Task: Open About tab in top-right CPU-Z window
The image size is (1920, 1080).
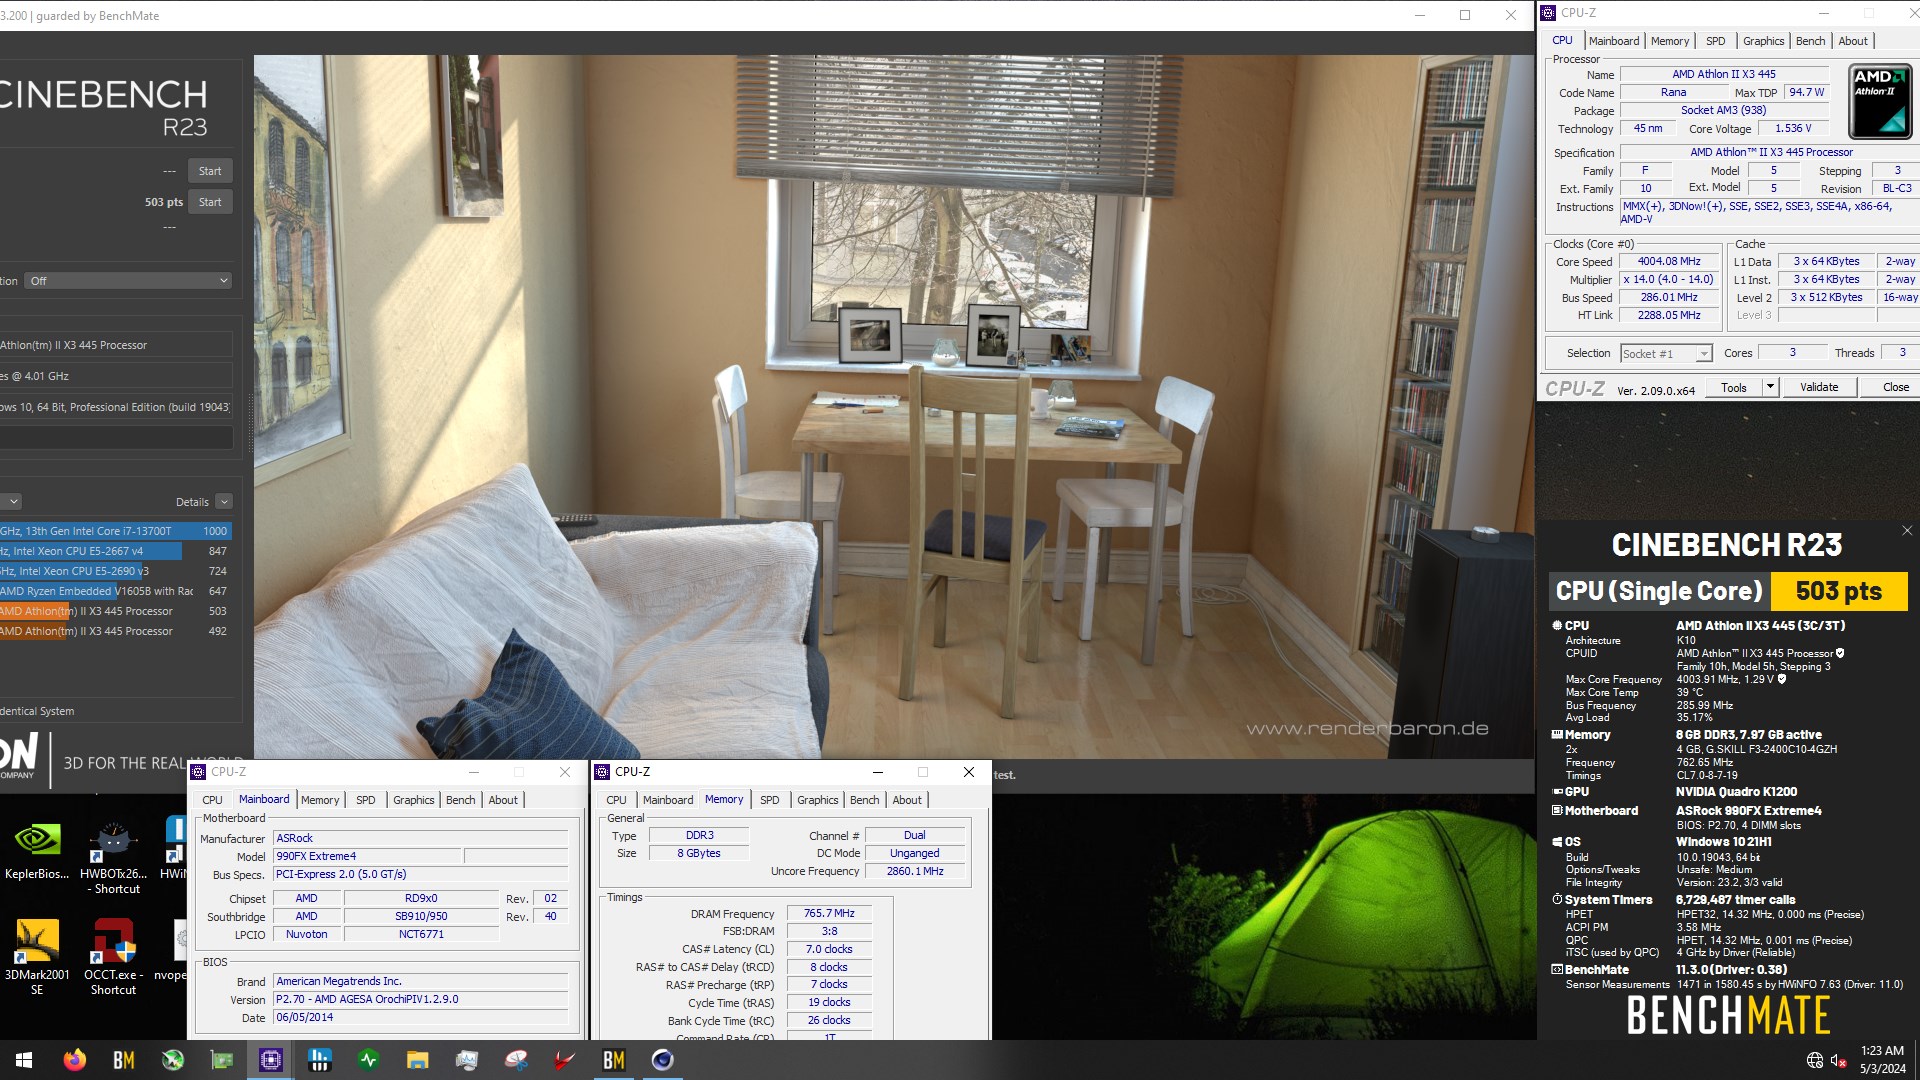Action: 1853,41
